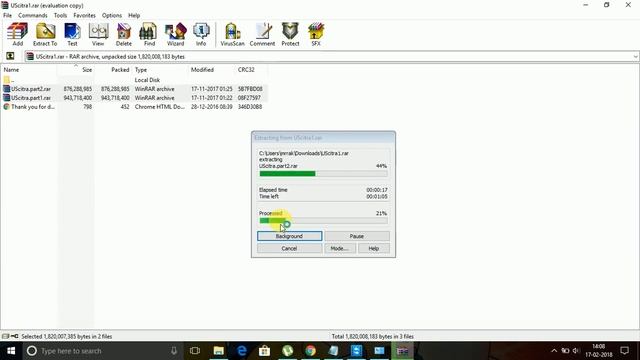Sort by the Packed column header

coord(113,70)
